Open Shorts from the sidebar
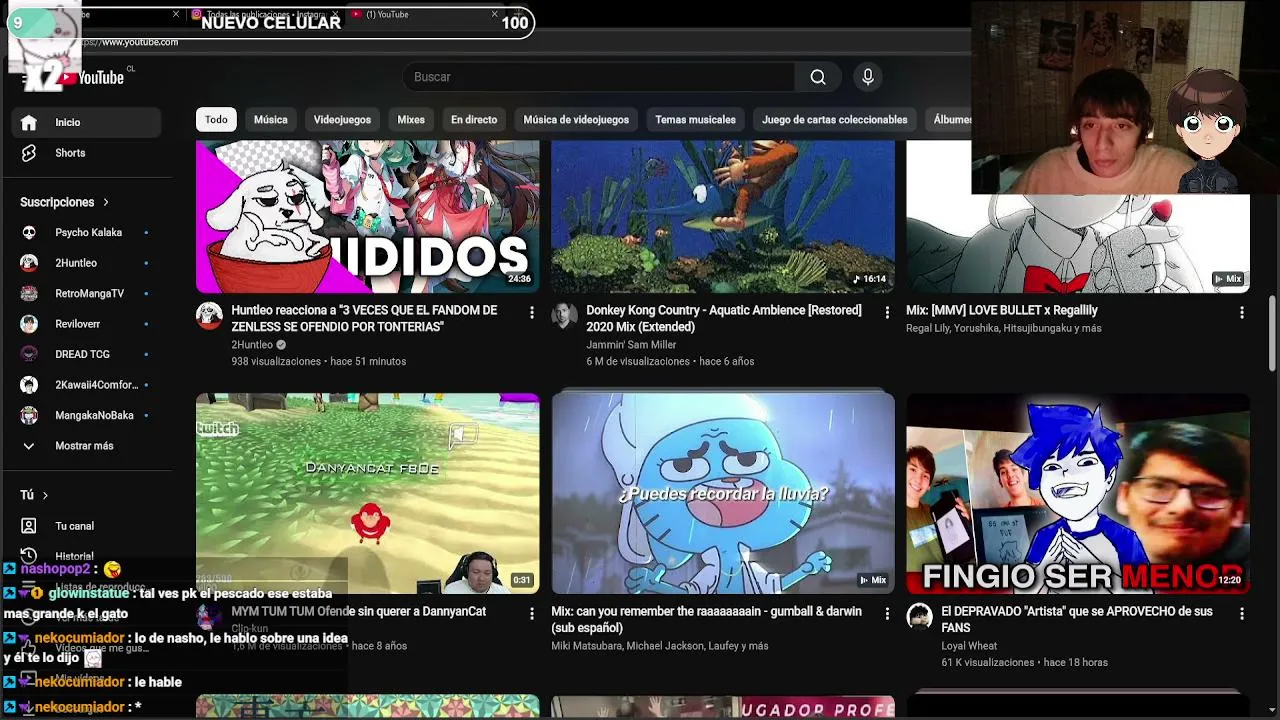Screen dimensions: 1280x720 click(x=86, y=153)
